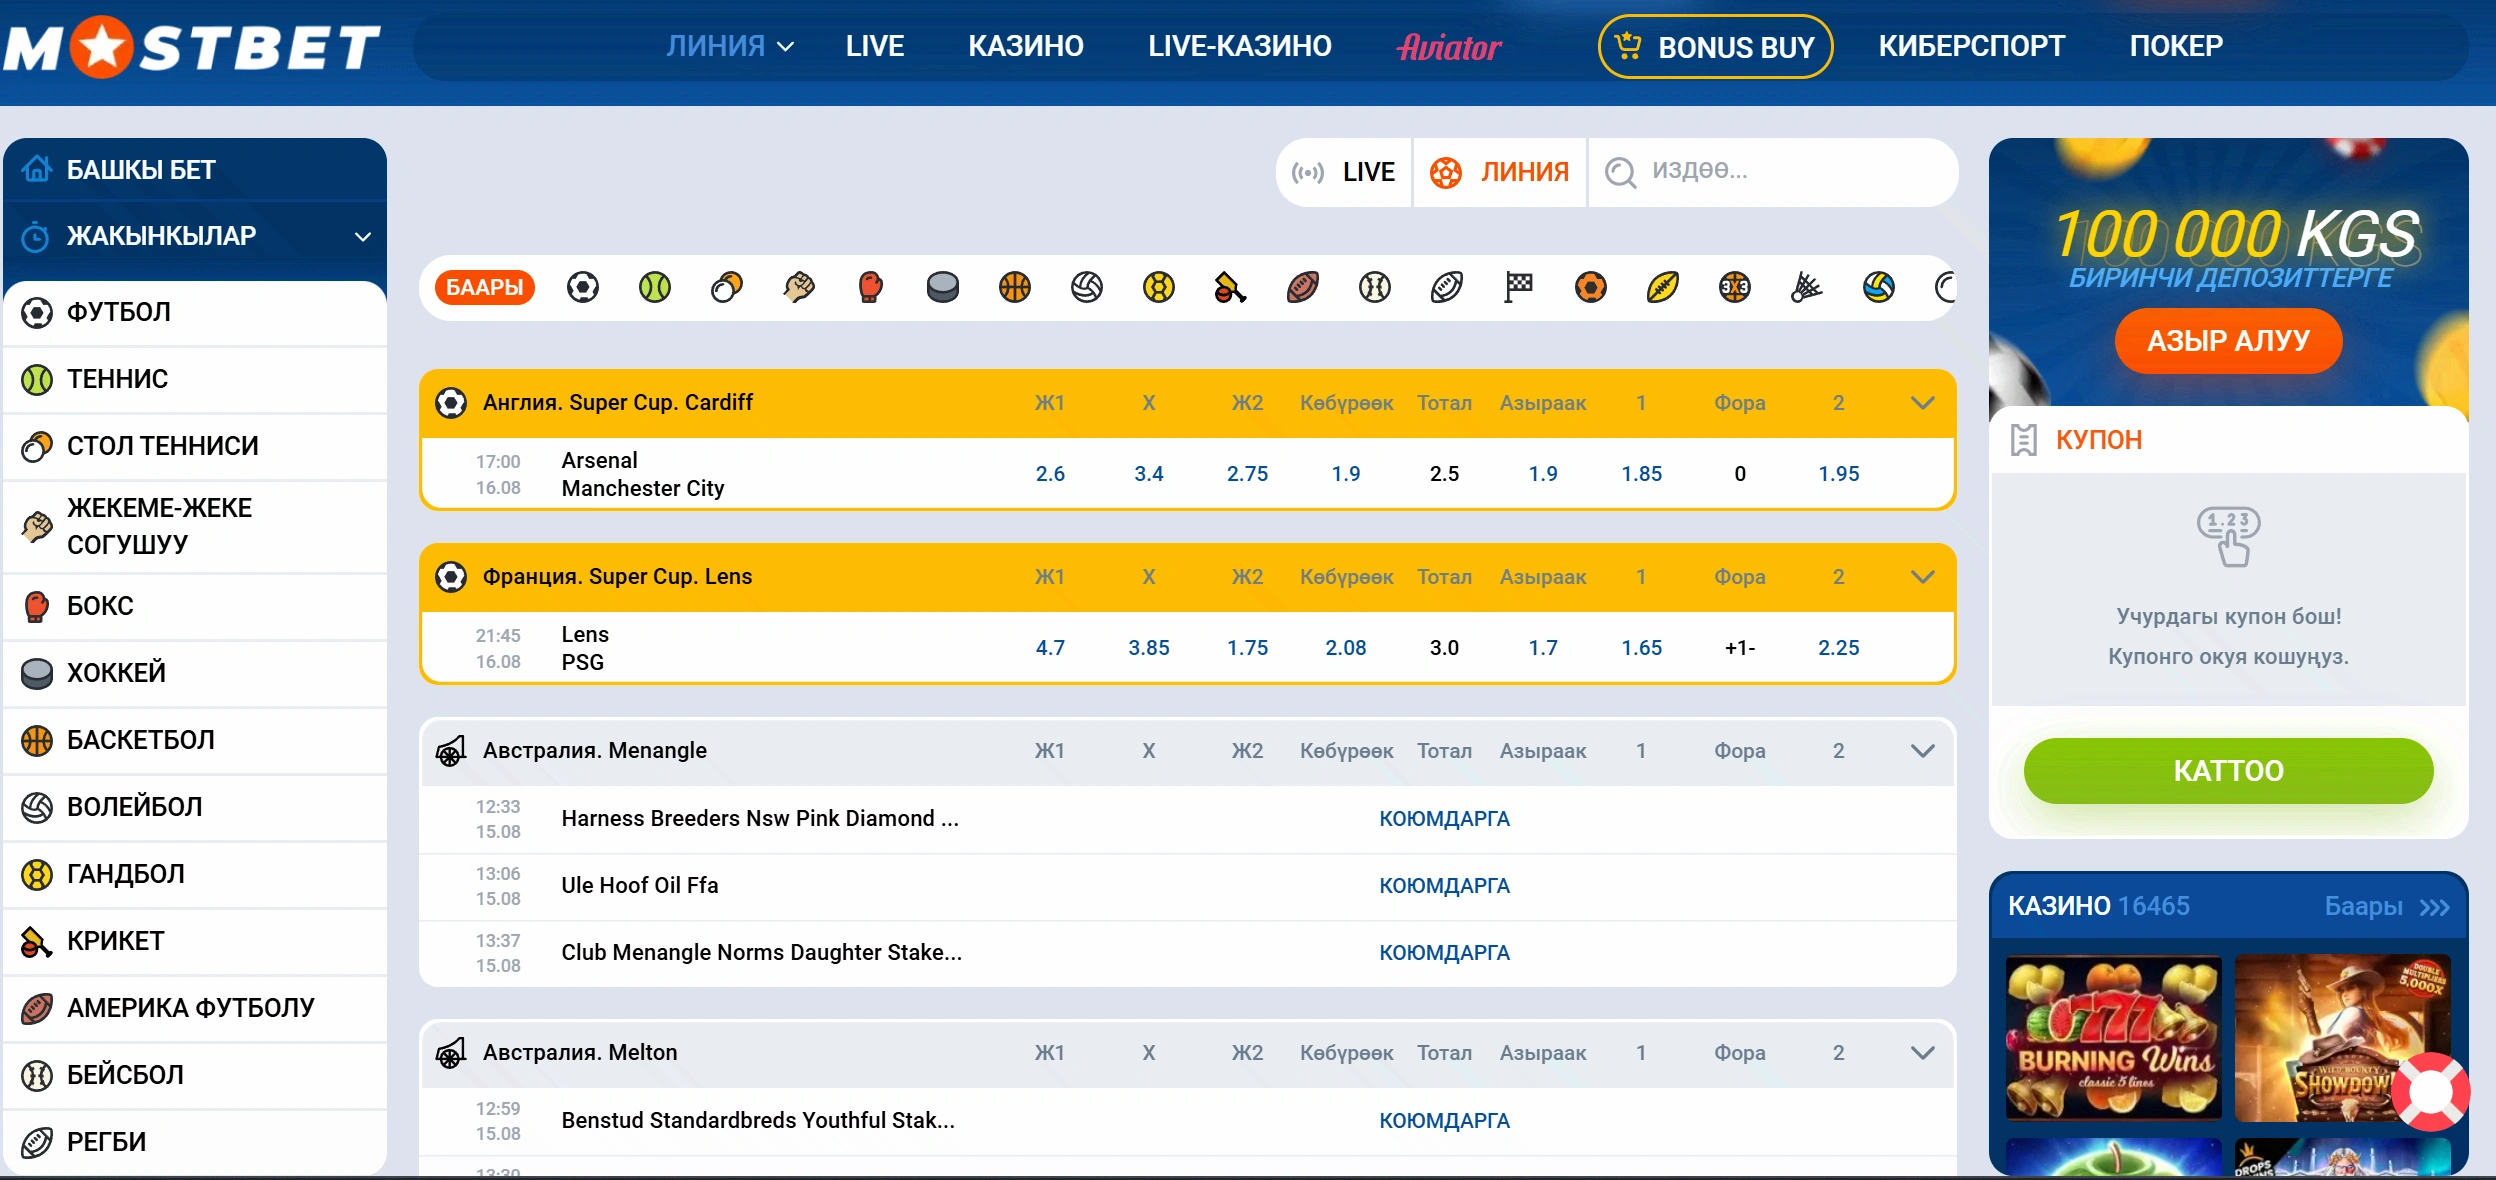Open ТЕННИС in the left sidebar
The height and width of the screenshot is (1180, 2496).
(x=195, y=380)
